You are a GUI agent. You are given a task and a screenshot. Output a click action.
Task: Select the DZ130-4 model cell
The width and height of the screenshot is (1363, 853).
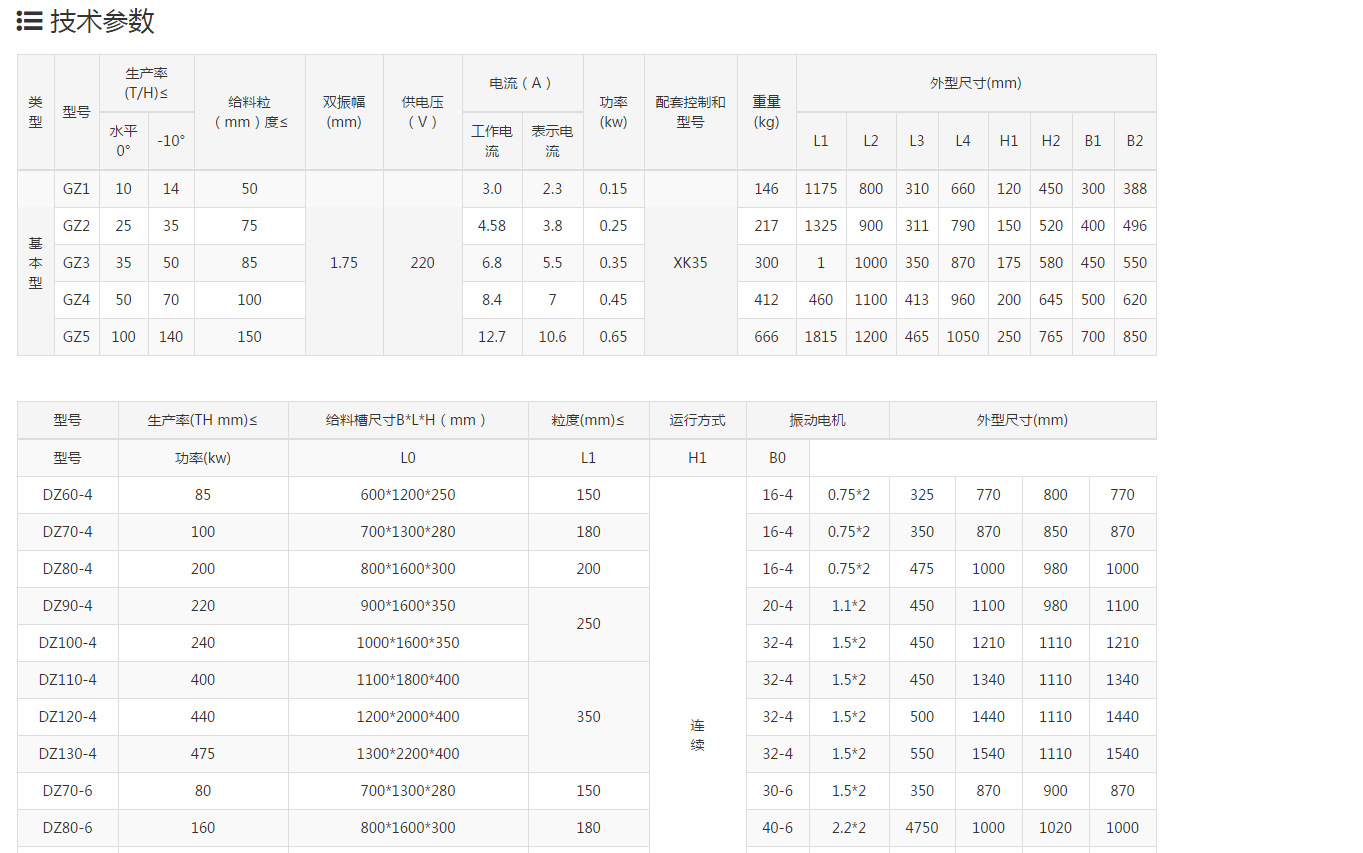(x=67, y=754)
